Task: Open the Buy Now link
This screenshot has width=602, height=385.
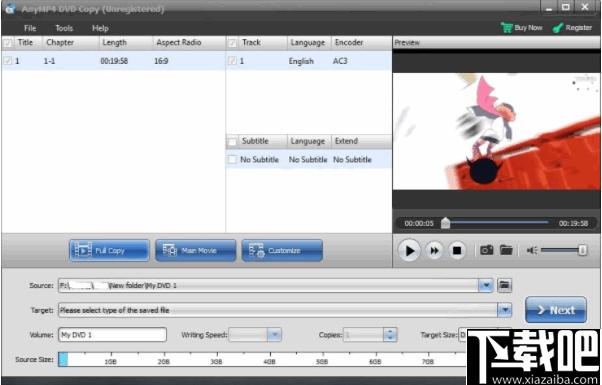Action: [528, 28]
